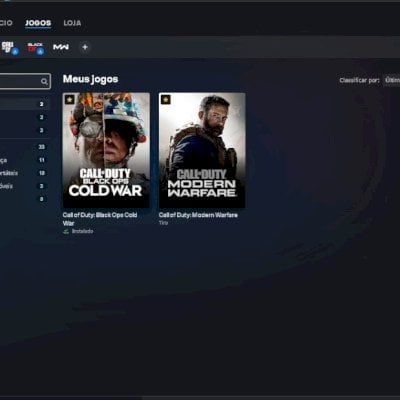Toggle favorite star on Modern Warfare cover
Image resolution: width=400 pixels, height=400 pixels.
(166, 99)
